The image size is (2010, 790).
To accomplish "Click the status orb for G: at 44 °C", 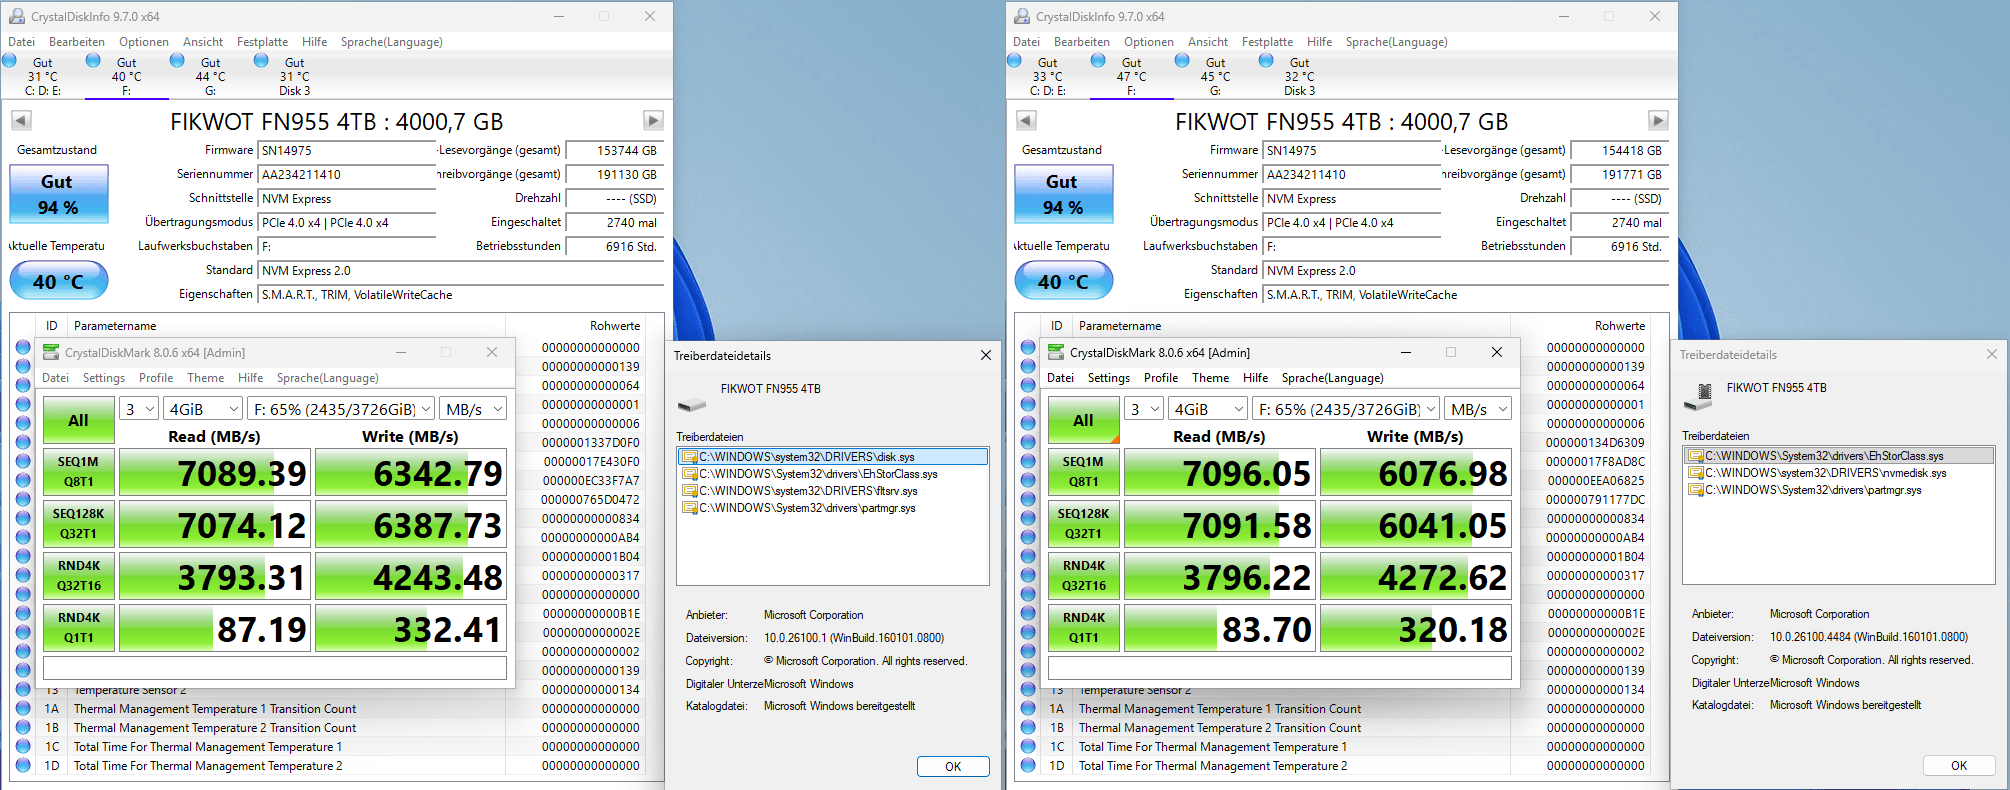I will (178, 61).
